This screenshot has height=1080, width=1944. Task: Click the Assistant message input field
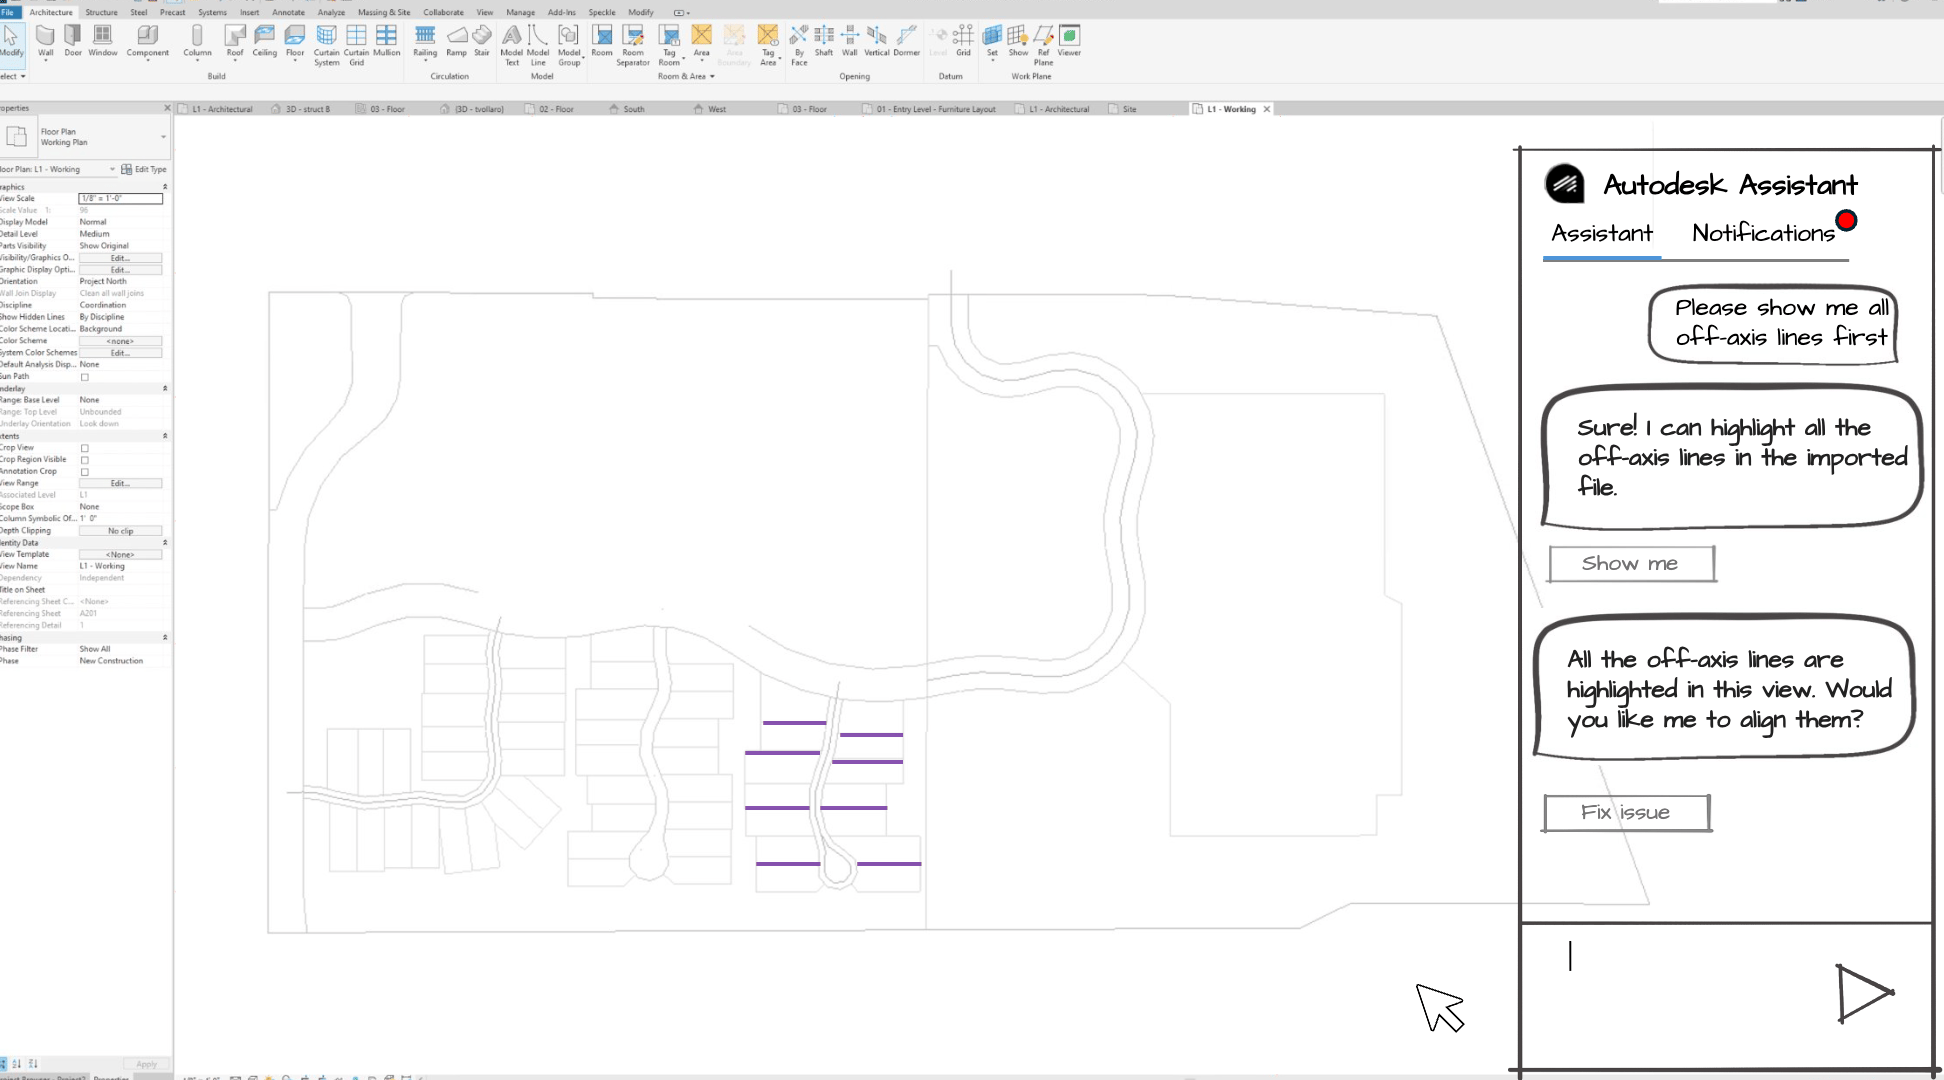[1680, 992]
